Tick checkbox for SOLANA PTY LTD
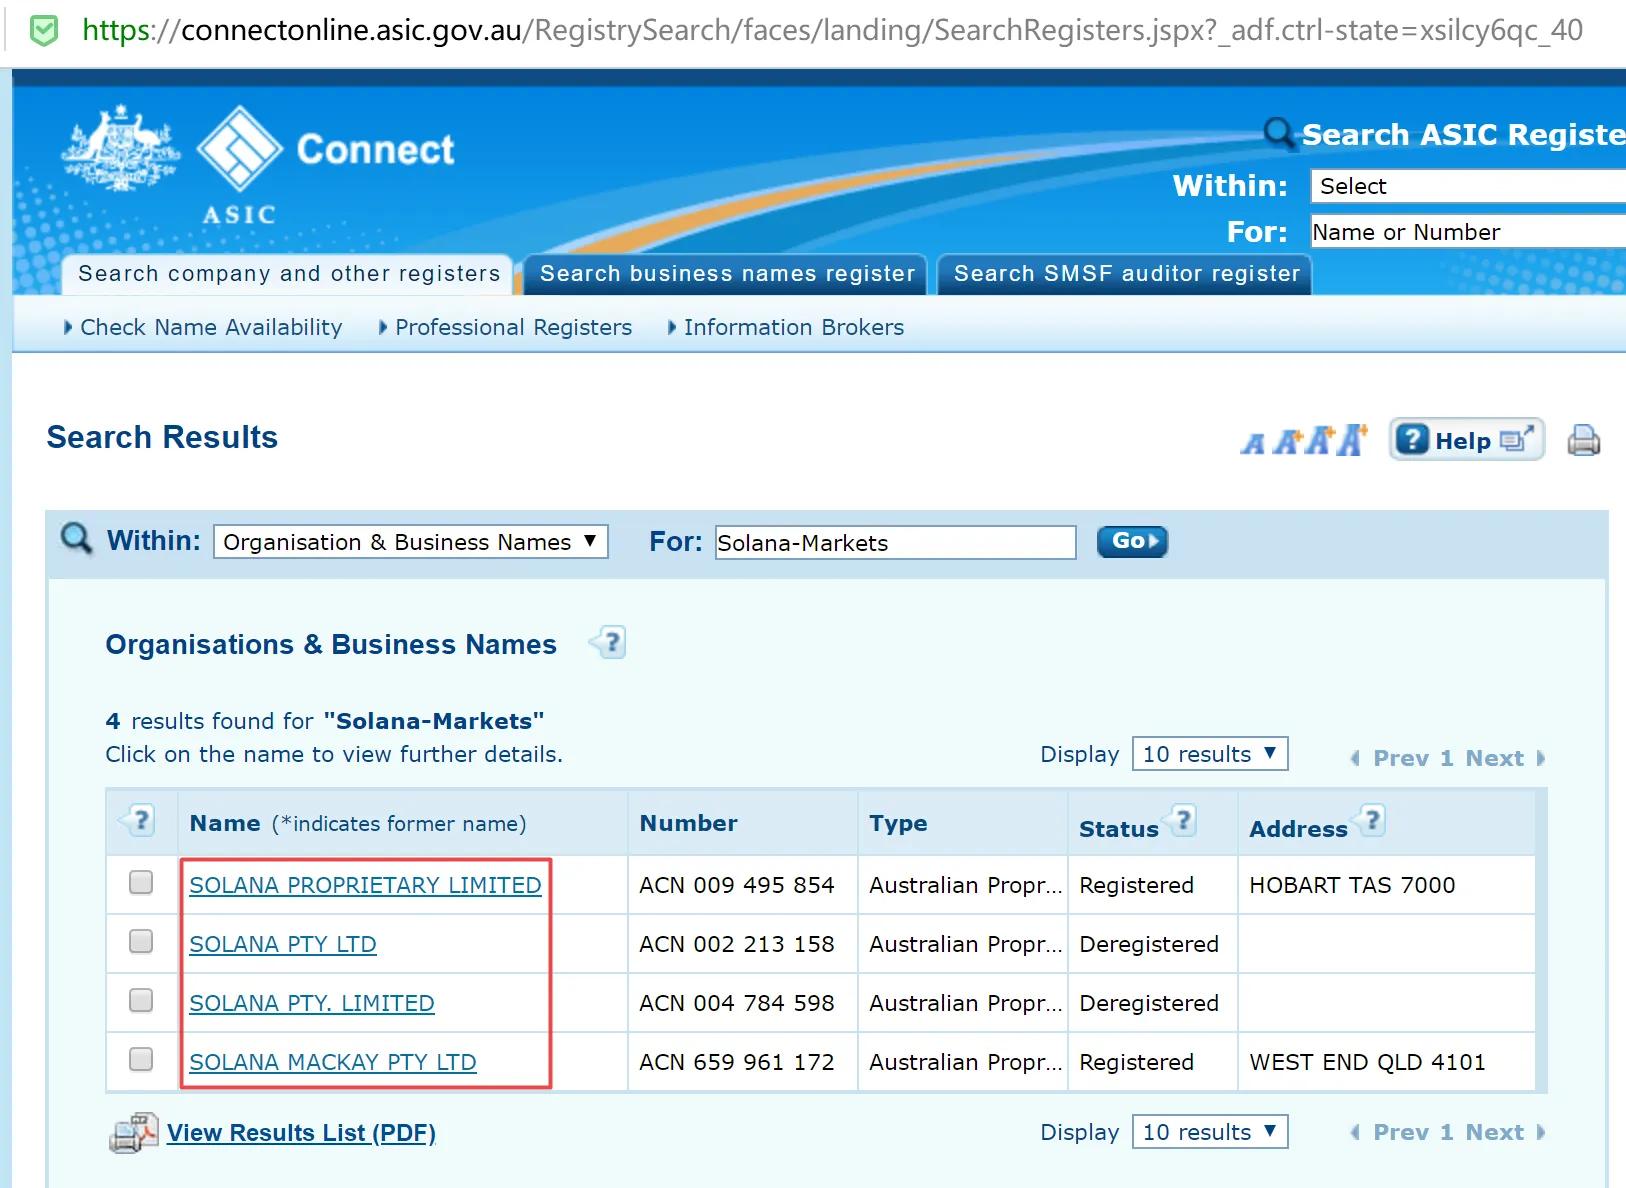This screenshot has height=1188, width=1626. [x=141, y=942]
